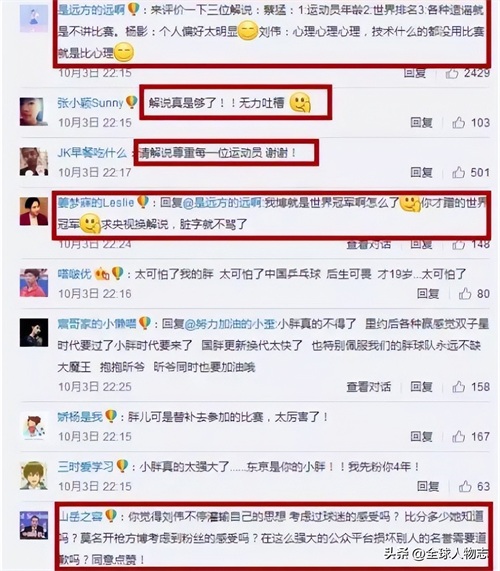Like the comment with 80 likes
The height and width of the screenshot is (571, 500).
click(x=465, y=294)
